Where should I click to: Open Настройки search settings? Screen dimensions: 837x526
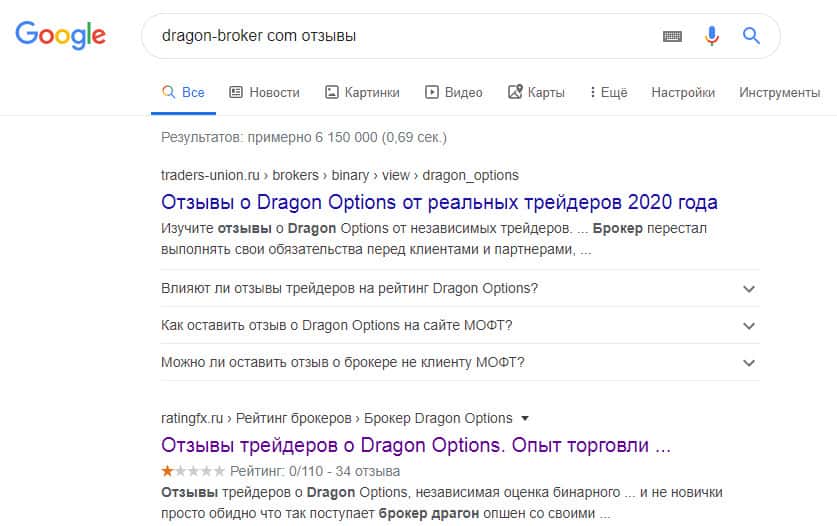click(x=683, y=92)
